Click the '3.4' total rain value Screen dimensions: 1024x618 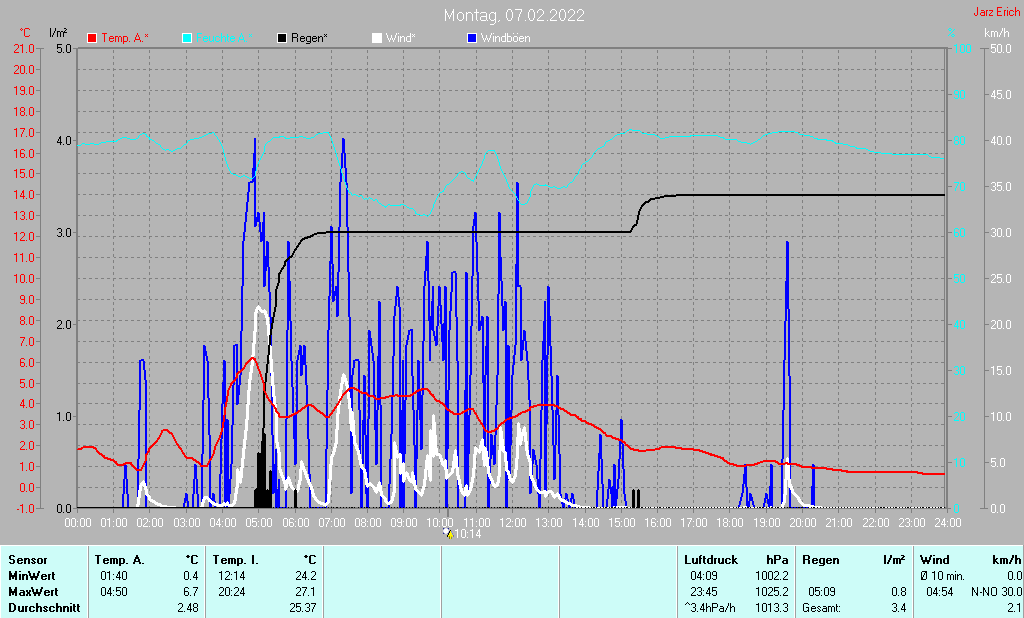click(x=899, y=608)
